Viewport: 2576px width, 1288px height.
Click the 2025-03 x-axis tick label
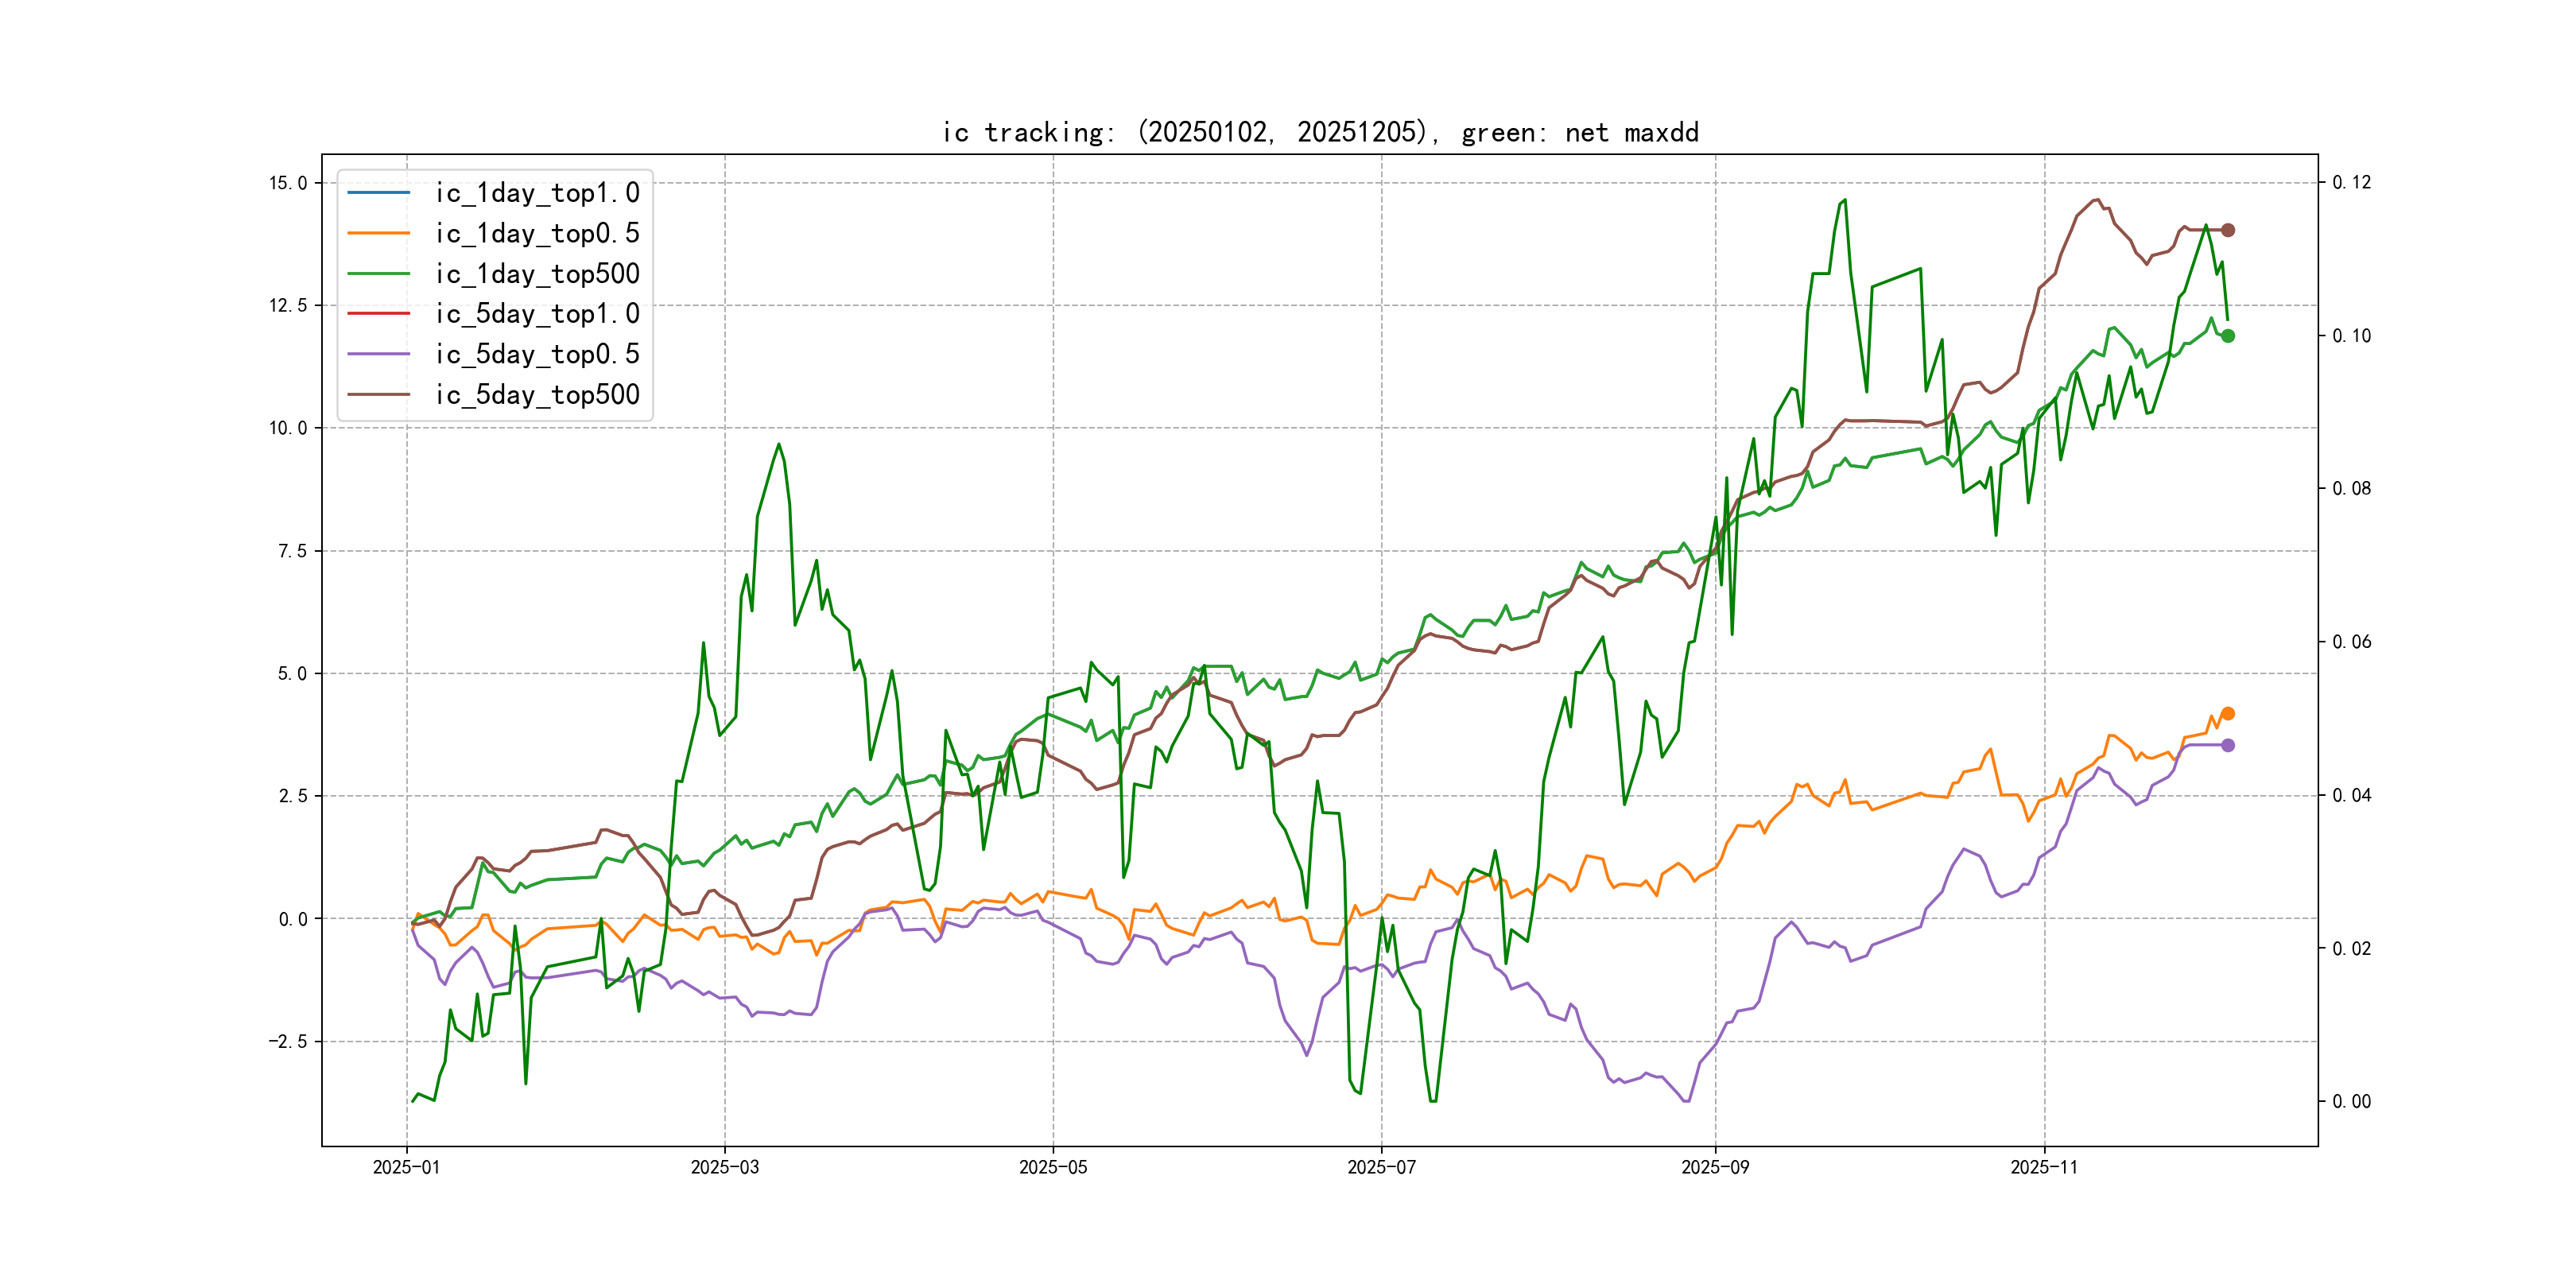724,1168
